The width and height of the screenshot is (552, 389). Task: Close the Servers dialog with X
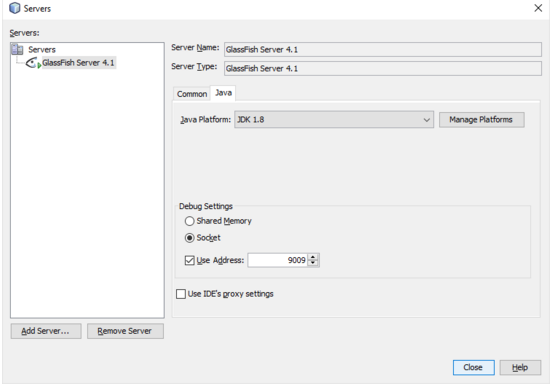pyautogui.click(x=538, y=8)
